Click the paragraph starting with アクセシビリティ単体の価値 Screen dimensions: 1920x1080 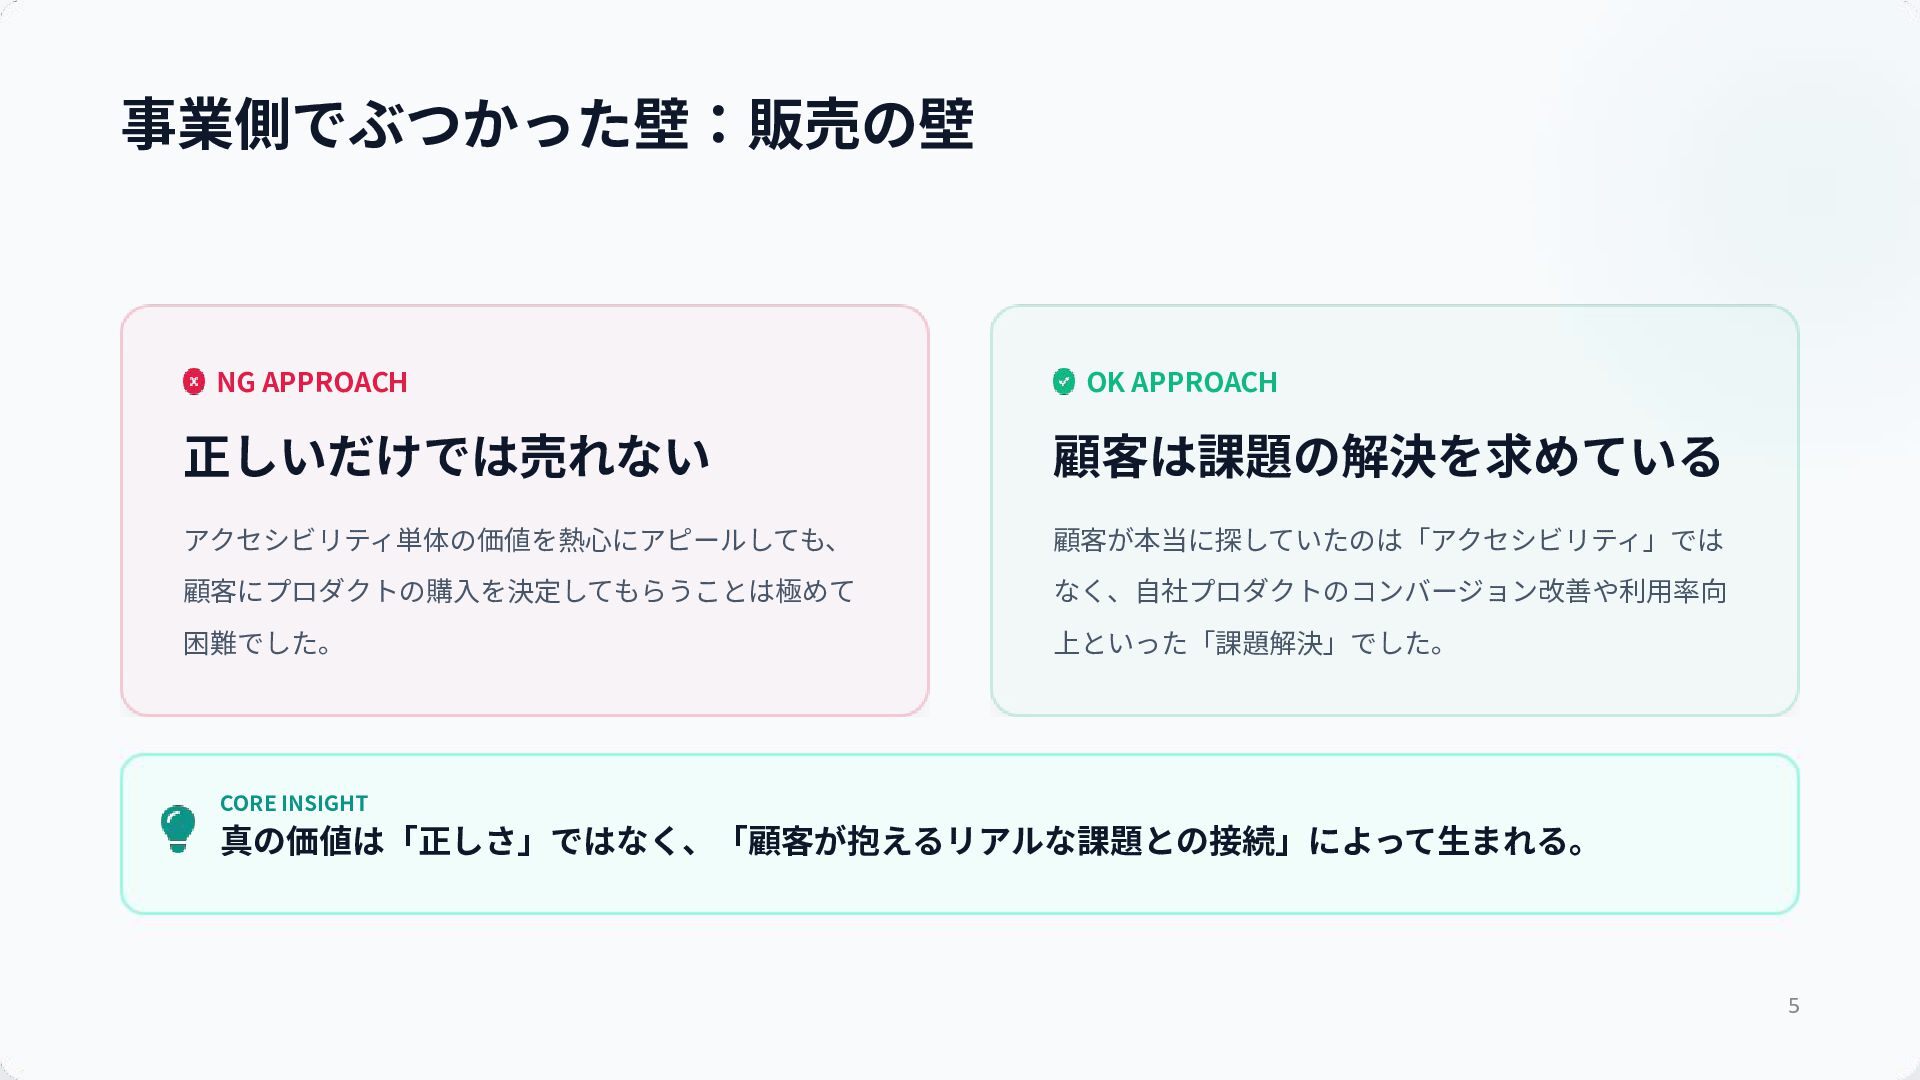[x=519, y=591]
